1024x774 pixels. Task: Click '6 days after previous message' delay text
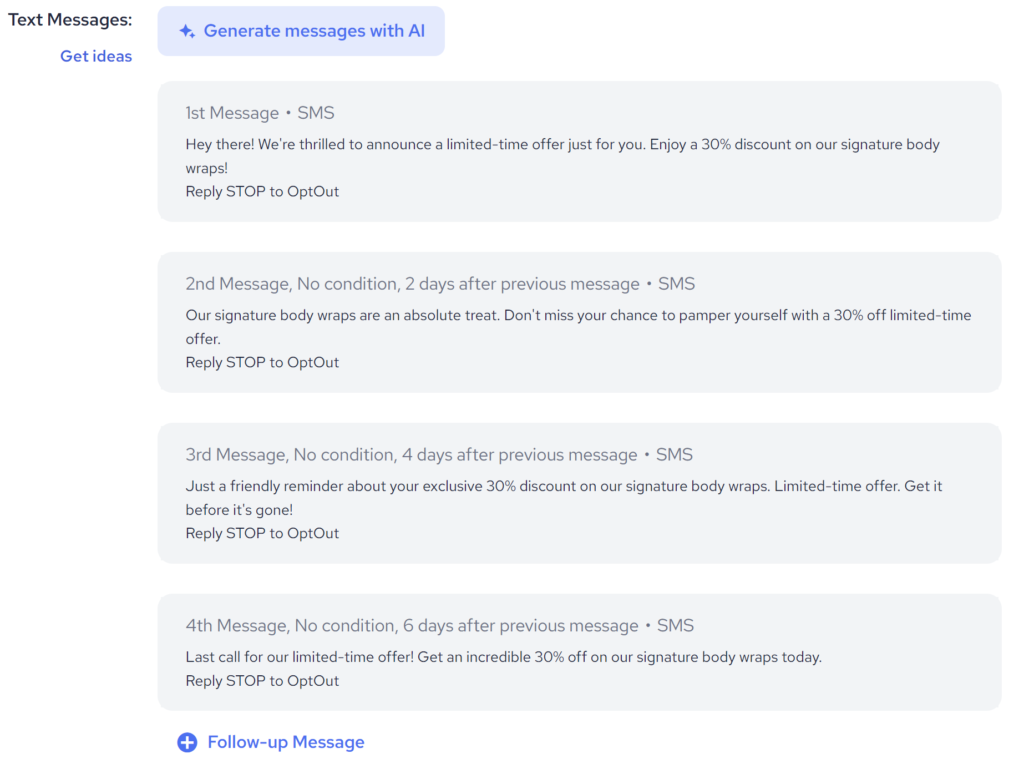520,626
